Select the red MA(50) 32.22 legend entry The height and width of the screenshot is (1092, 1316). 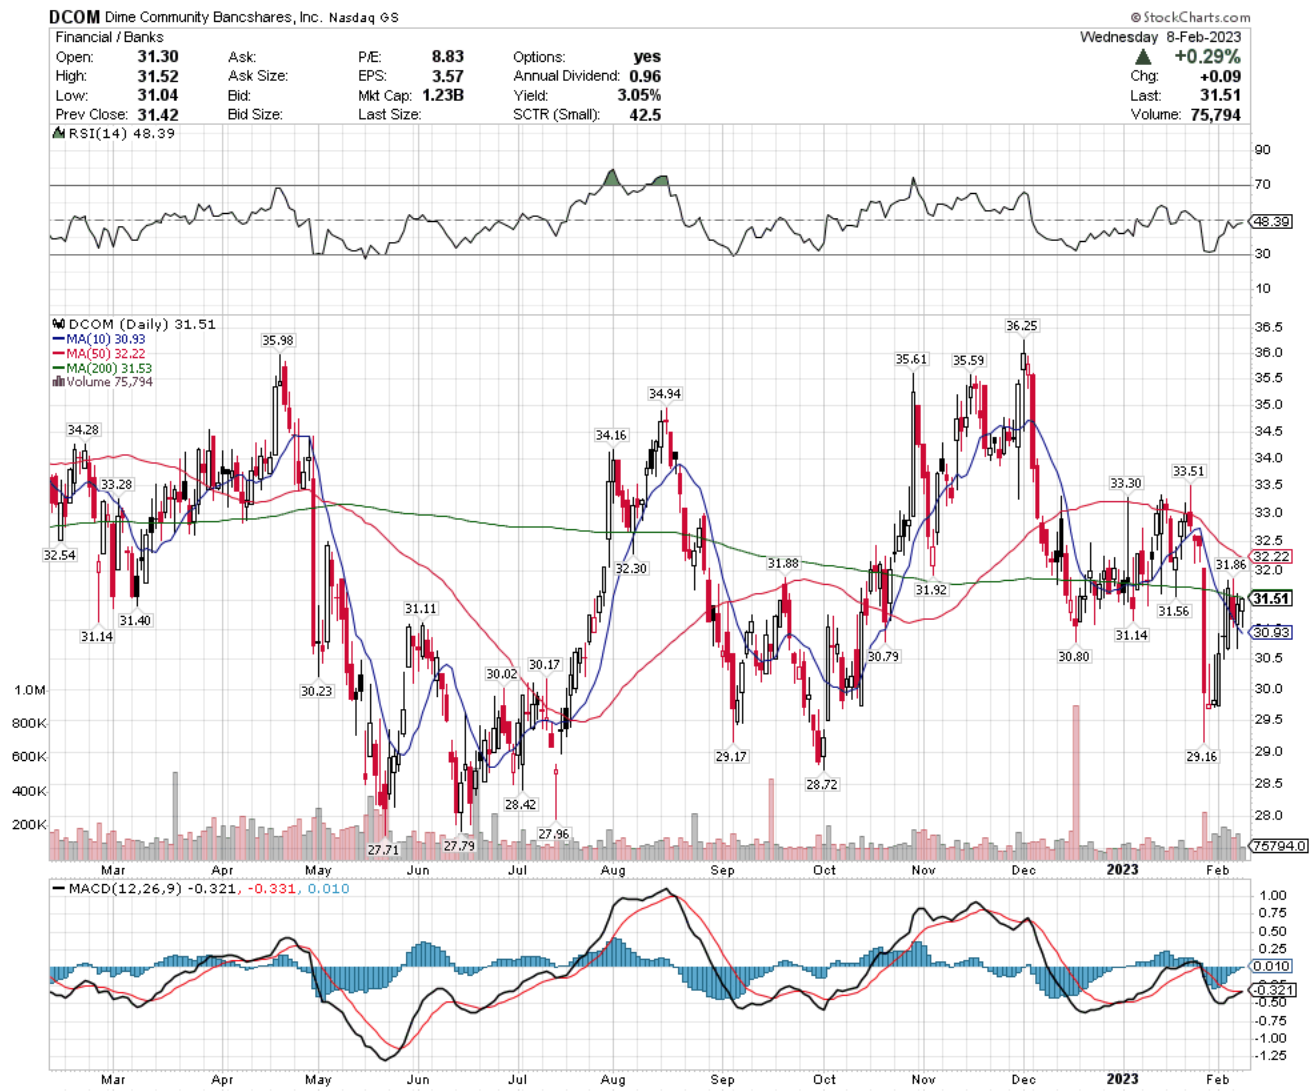pos(99,354)
